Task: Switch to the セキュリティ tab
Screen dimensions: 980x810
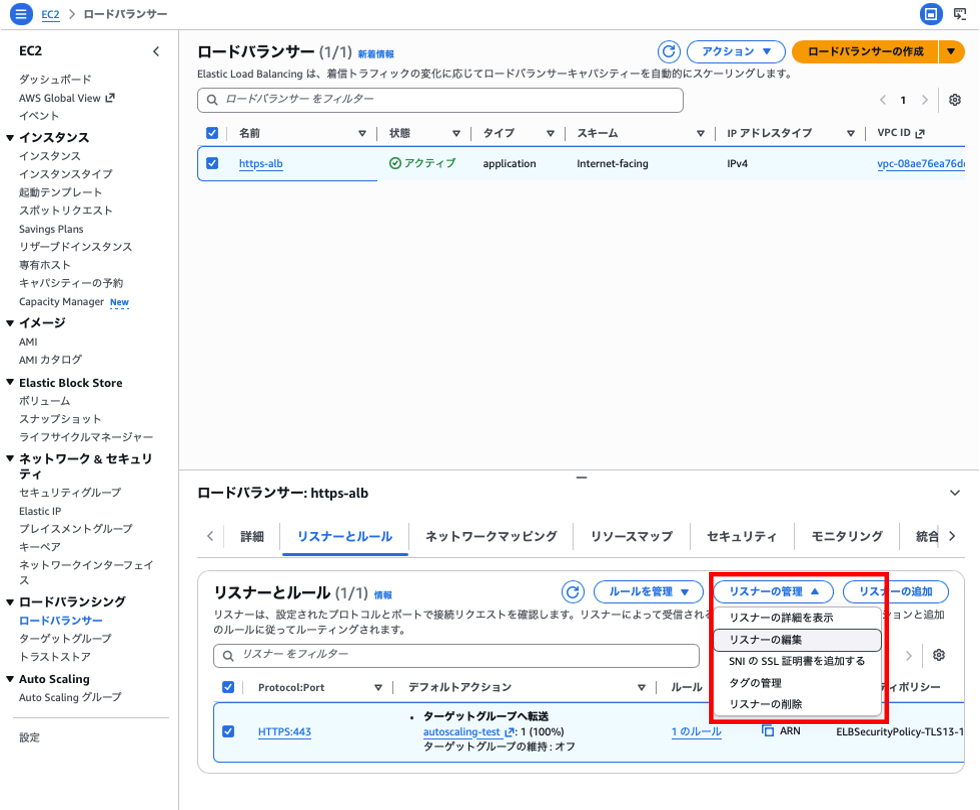Action: tap(742, 536)
